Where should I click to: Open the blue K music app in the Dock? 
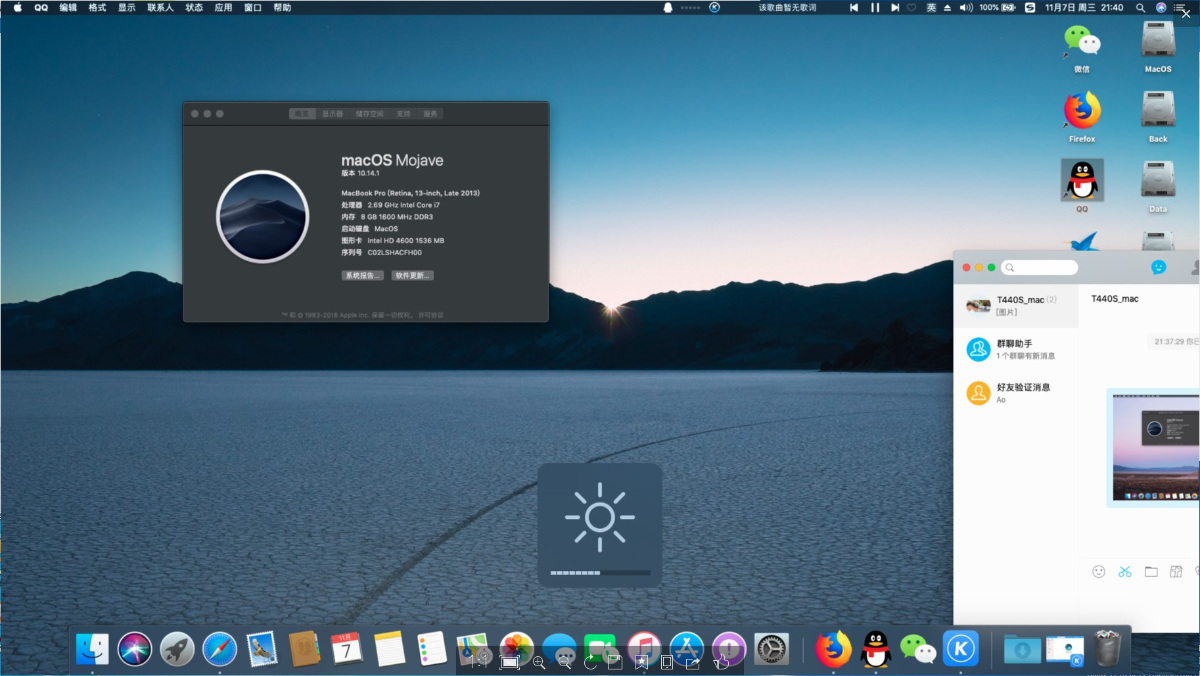point(961,649)
